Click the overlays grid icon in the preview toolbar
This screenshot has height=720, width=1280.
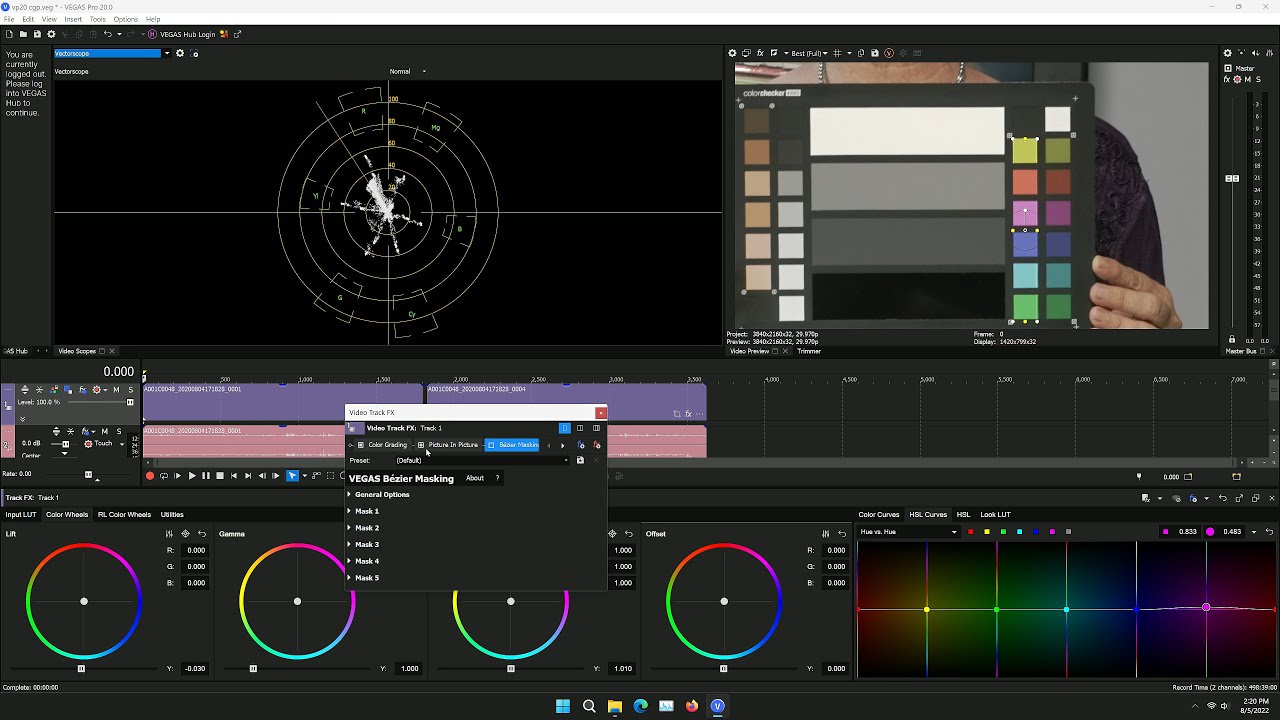tap(837, 53)
